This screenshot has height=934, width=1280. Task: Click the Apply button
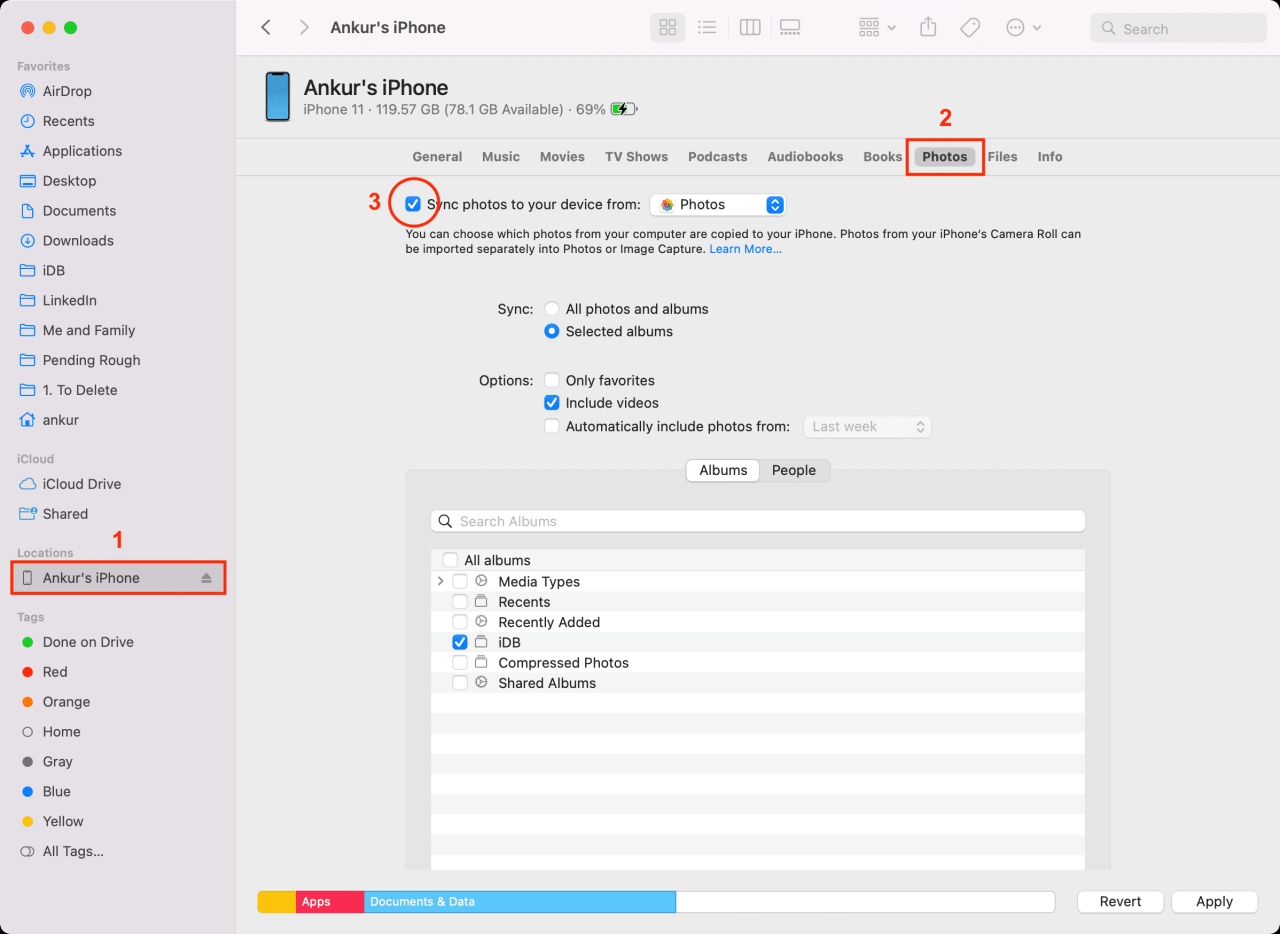[x=1215, y=901]
